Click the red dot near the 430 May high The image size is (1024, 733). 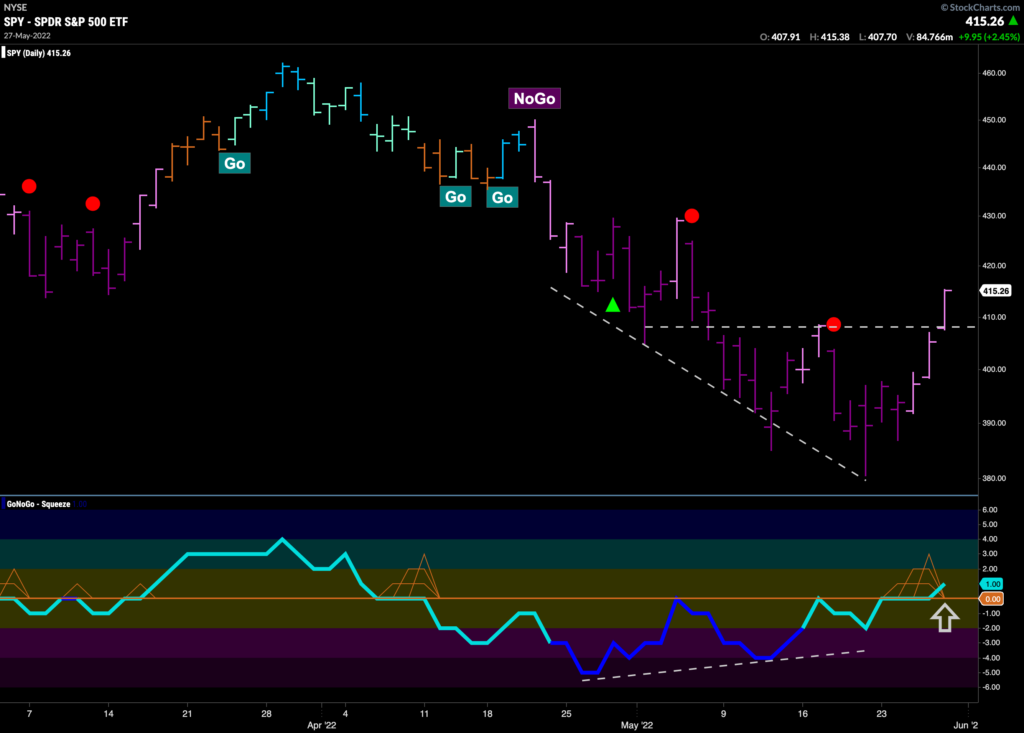point(692,216)
